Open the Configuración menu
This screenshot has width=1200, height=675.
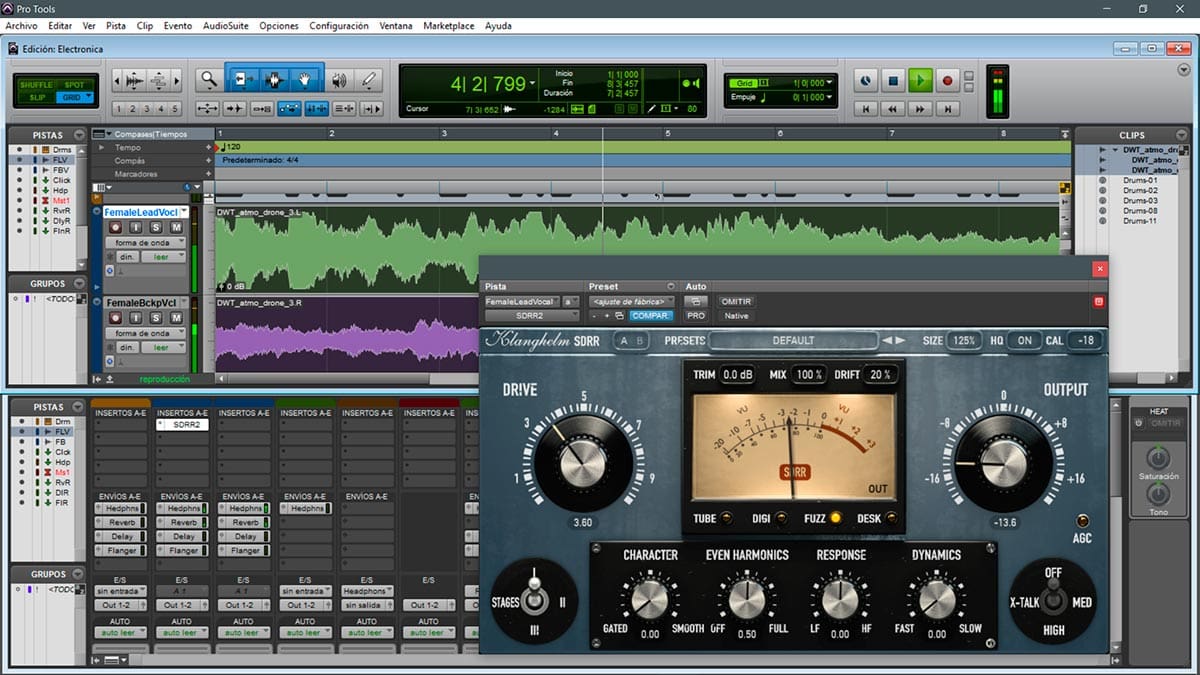coord(338,25)
